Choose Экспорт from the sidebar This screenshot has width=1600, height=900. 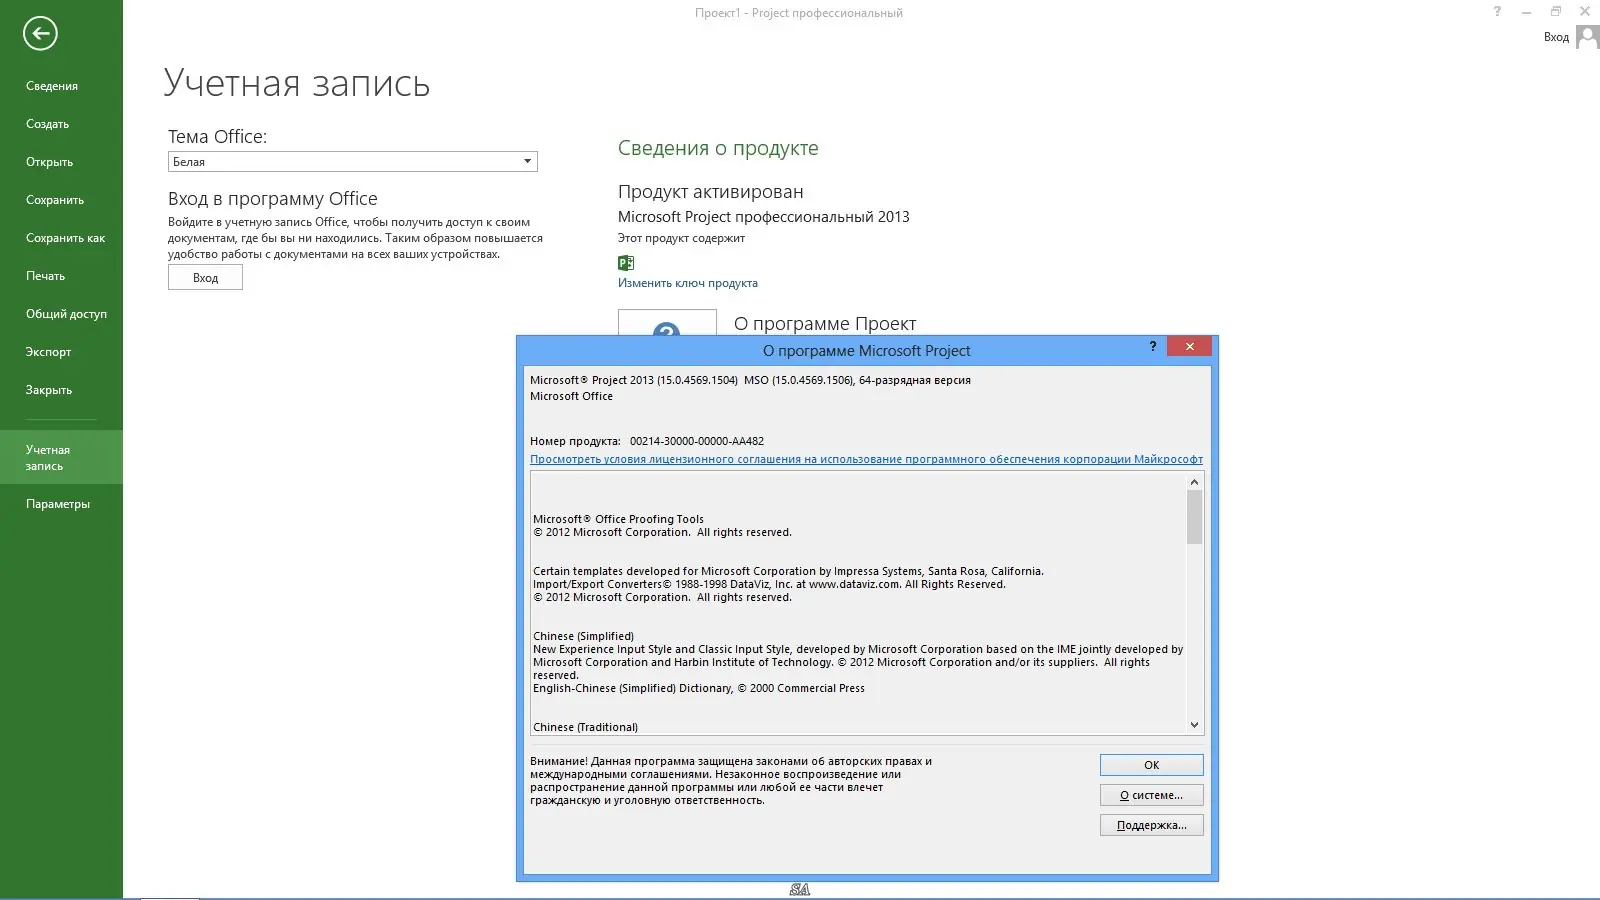coord(49,352)
